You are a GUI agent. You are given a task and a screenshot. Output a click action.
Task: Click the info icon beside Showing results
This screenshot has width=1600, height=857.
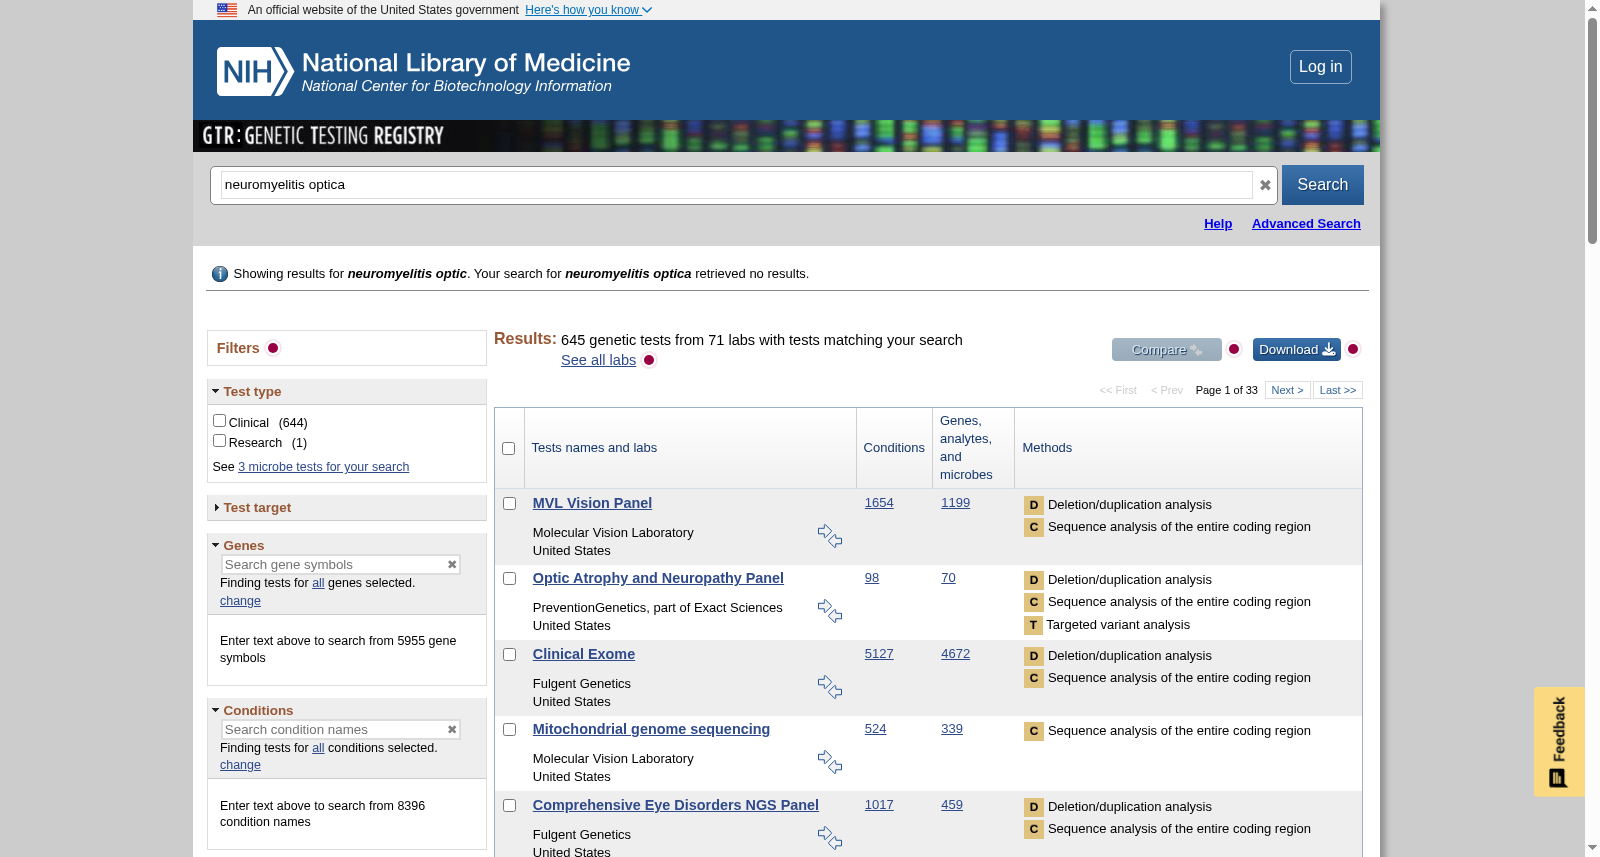click(220, 274)
